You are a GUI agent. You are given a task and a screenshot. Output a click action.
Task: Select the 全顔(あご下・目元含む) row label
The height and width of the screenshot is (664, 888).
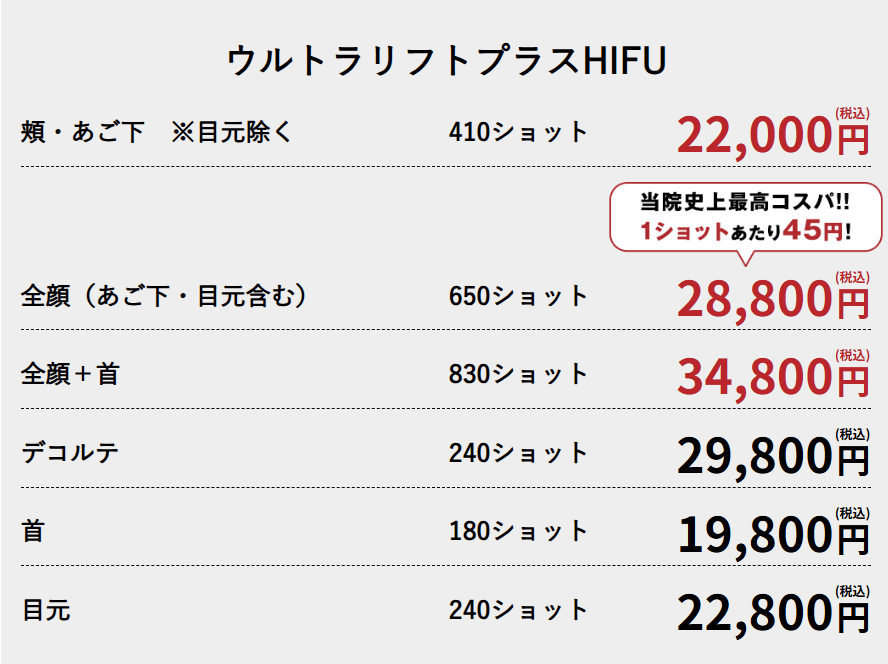point(164,296)
